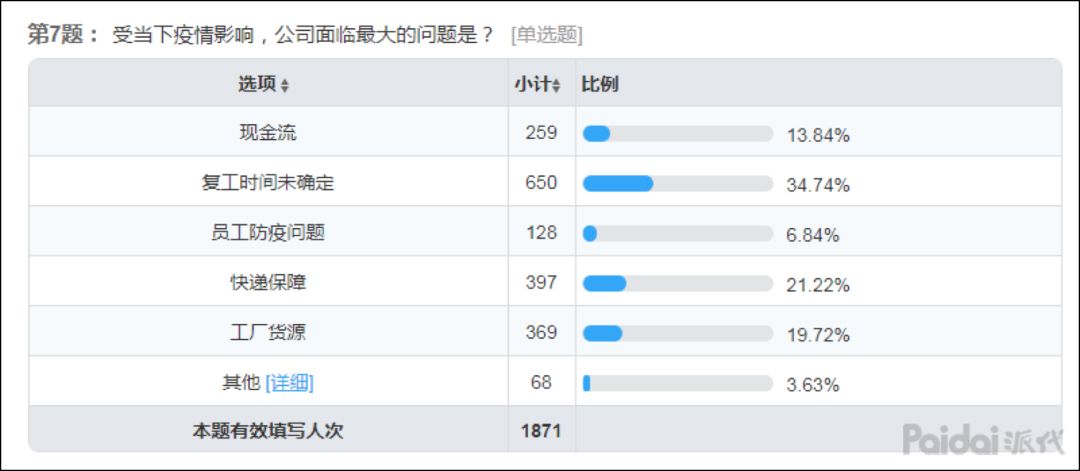1080x471 pixels.
Task: Click the 其他 progress bar
Action: tap(677, 383)
